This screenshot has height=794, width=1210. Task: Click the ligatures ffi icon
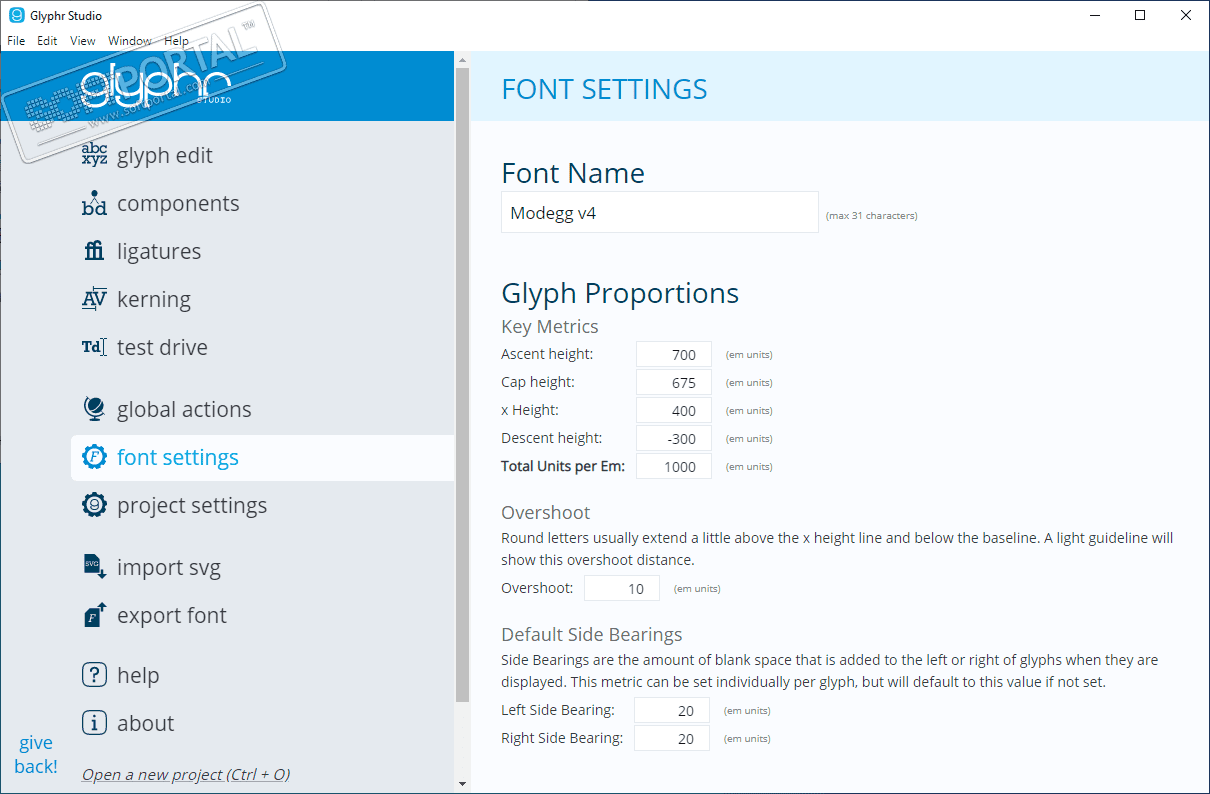pyautogui.click(x=94, y=251)
